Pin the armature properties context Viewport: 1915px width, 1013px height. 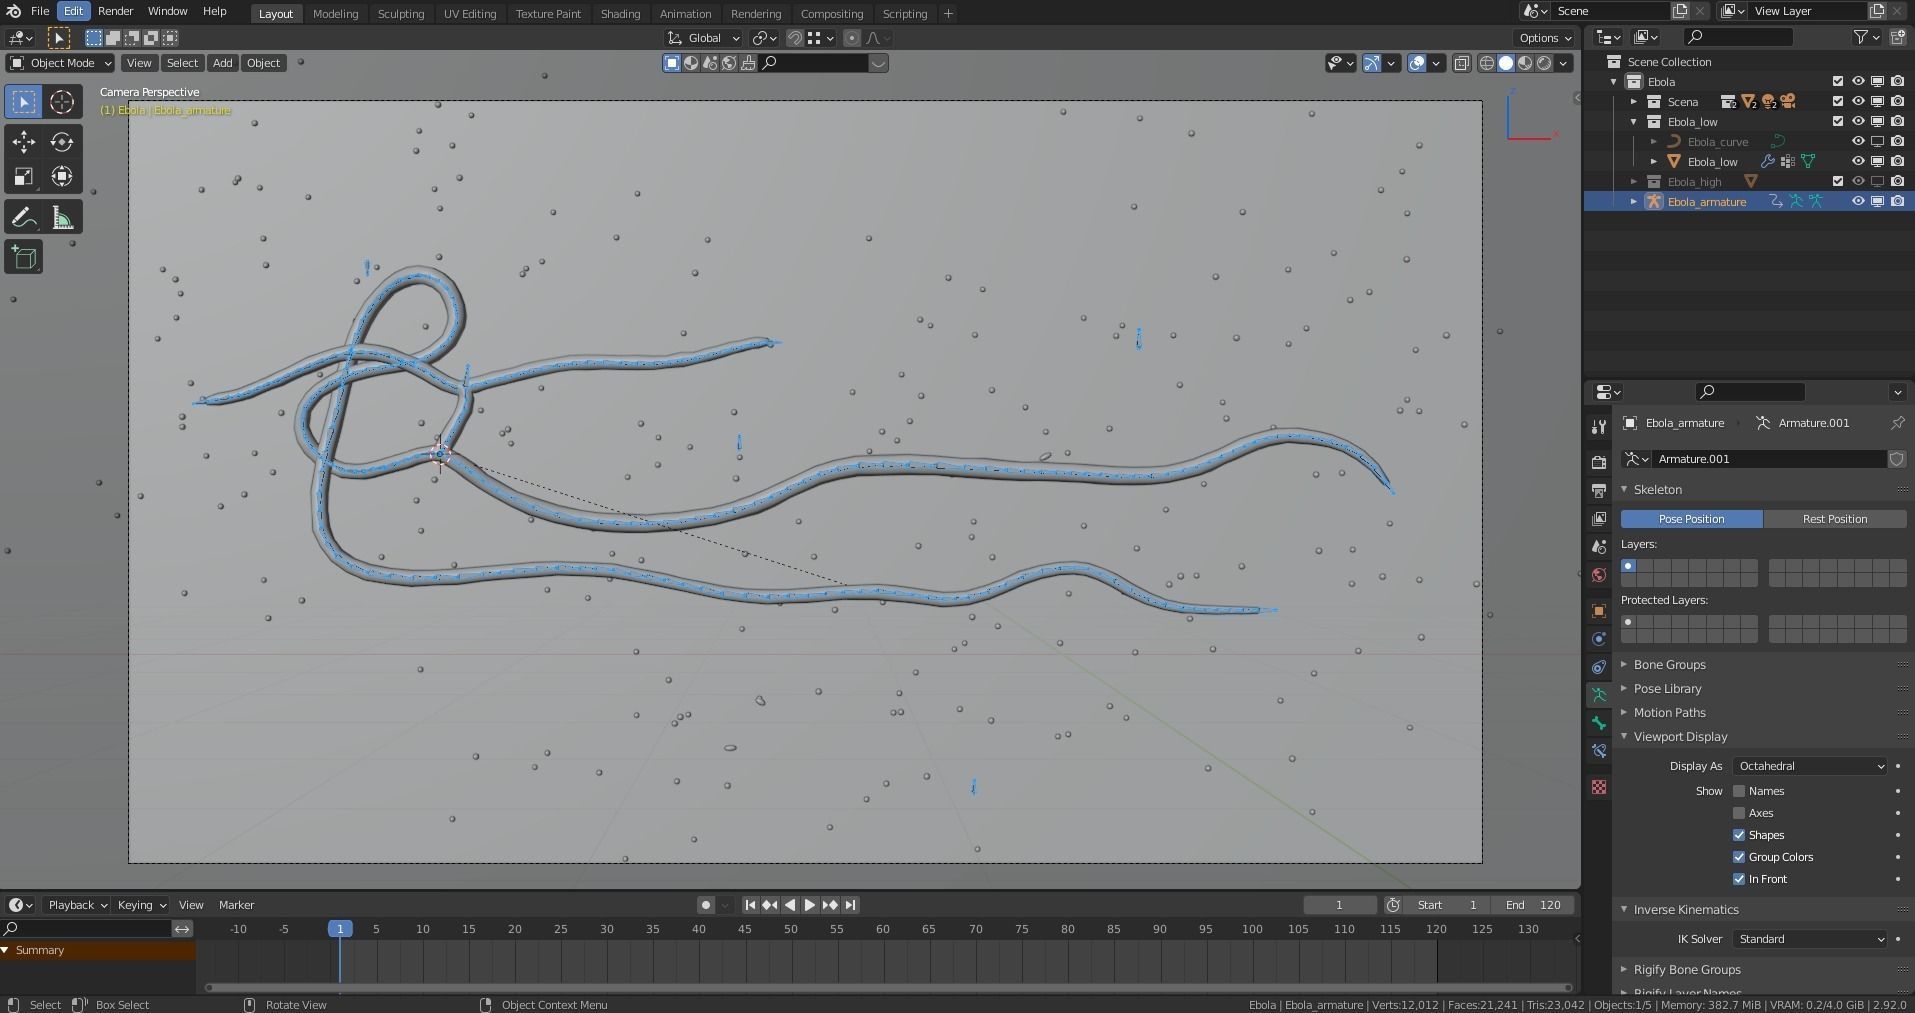[x=1897, y=423]
